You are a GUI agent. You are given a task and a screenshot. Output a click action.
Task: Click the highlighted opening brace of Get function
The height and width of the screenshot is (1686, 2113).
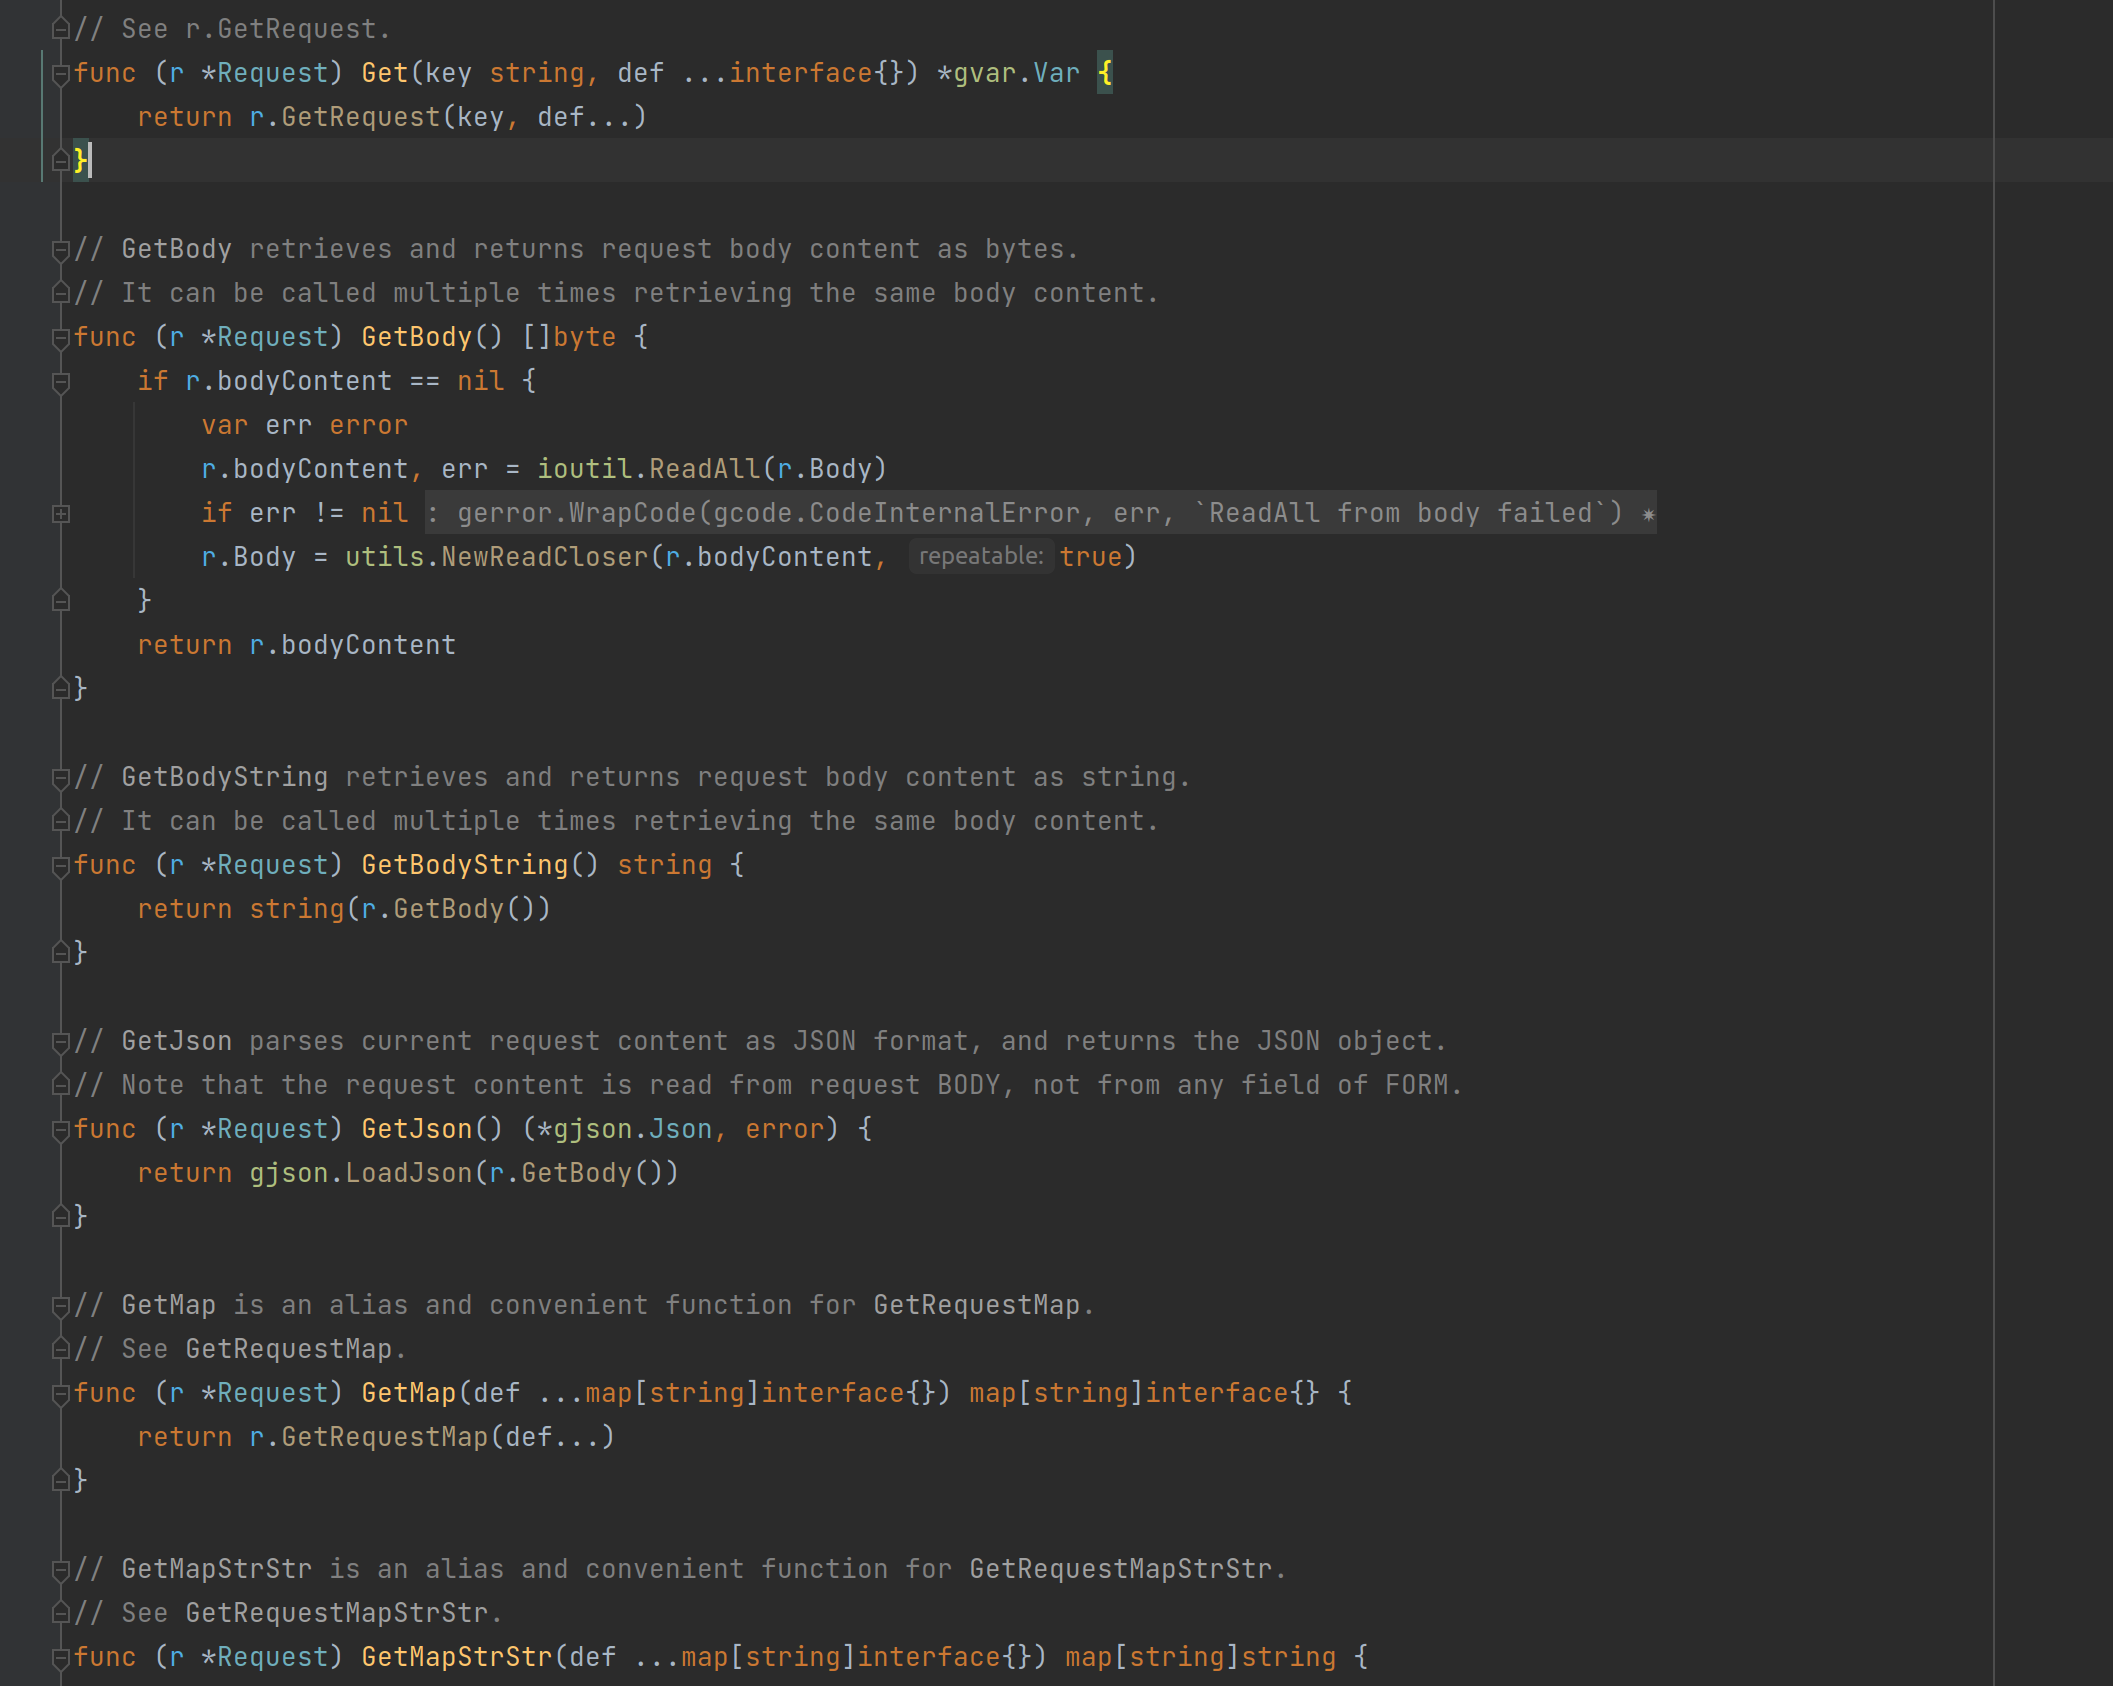point(1105,73)
